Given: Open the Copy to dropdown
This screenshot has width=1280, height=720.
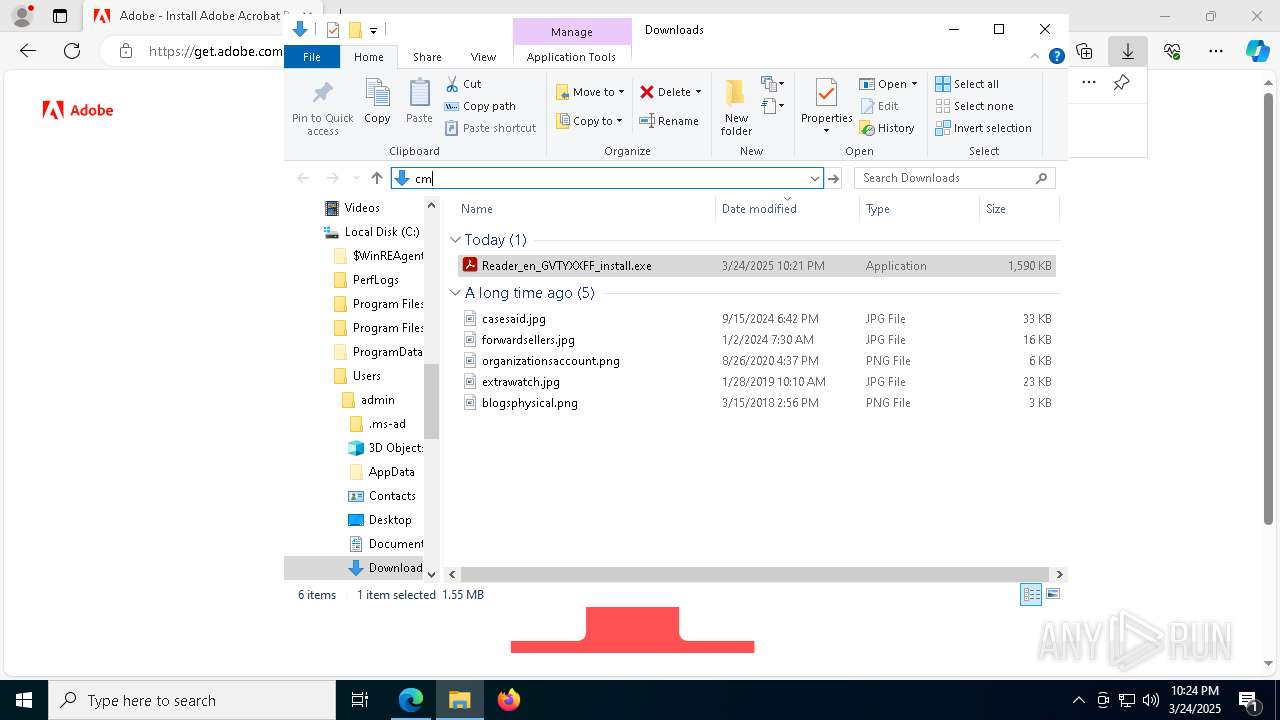Looking at the screenshot, I should tap(589, 121).
